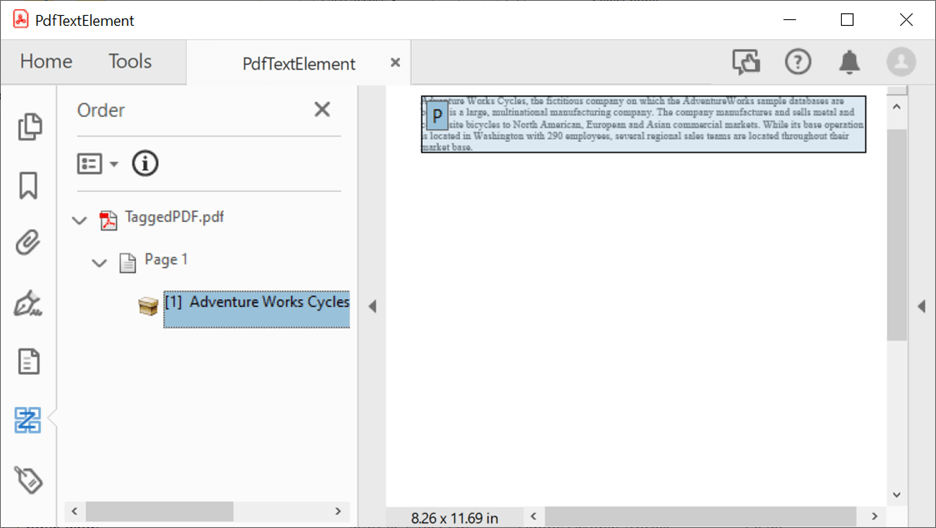Screen dimensions: 936x528
Task: Open the Attachments paperclip panel
Action: coord(29,243)
